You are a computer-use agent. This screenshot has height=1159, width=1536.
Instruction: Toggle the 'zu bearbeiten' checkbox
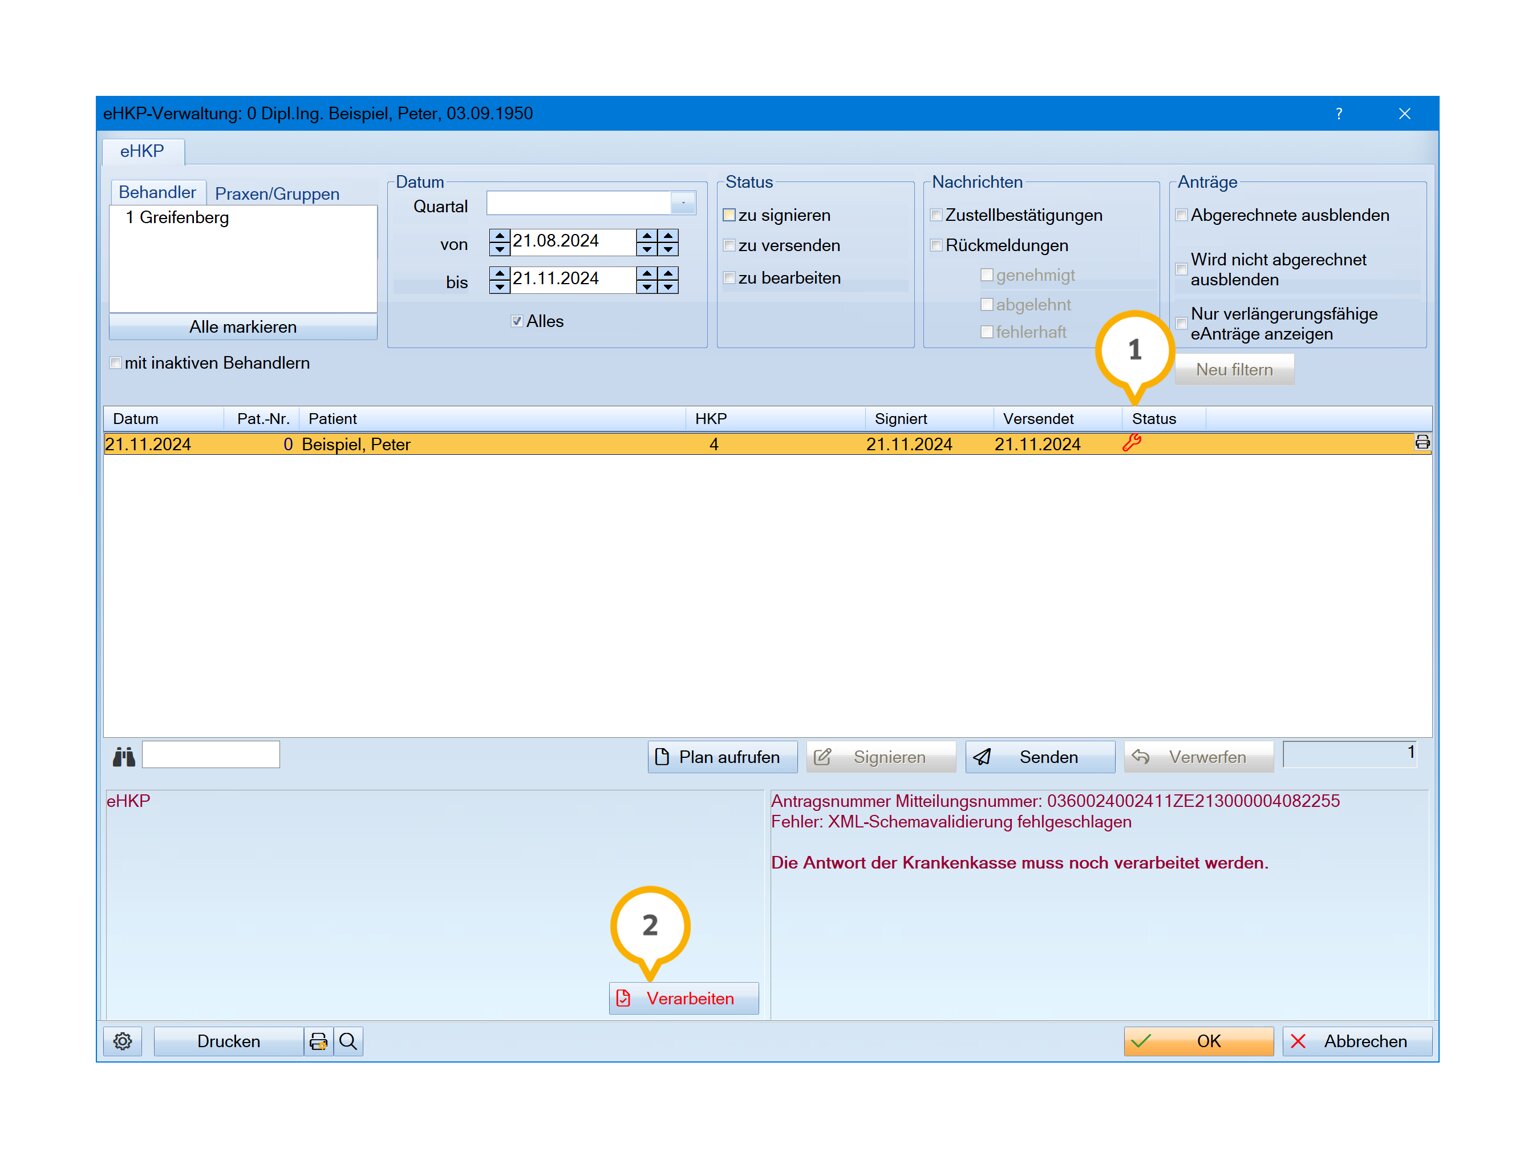click(x=729, y=278)
